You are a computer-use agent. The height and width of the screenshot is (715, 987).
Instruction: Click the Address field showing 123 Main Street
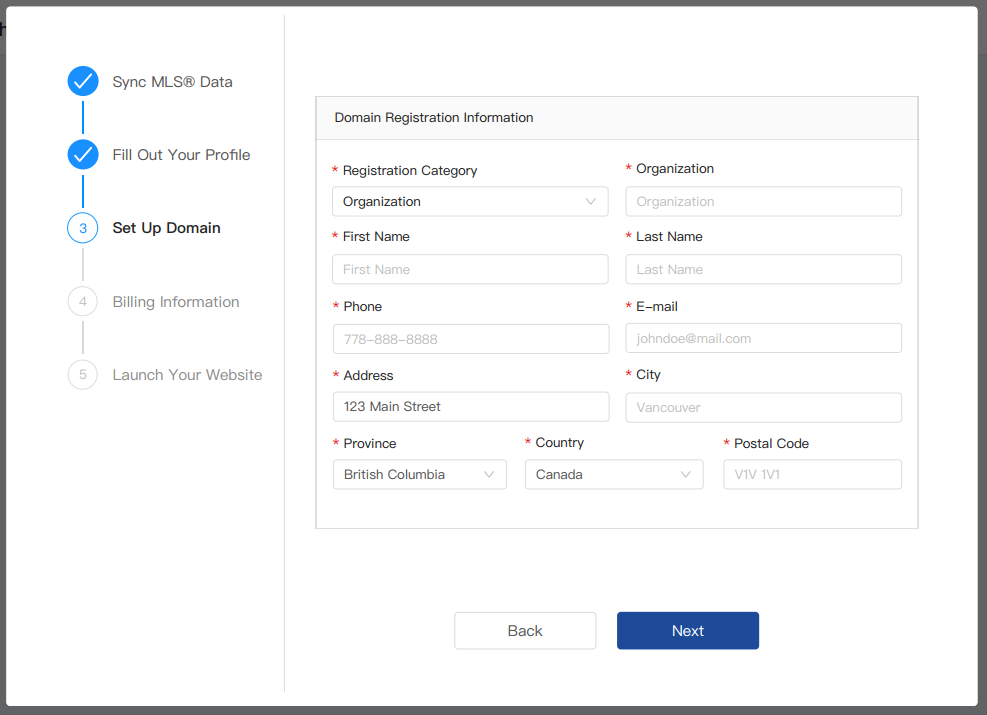470,406
